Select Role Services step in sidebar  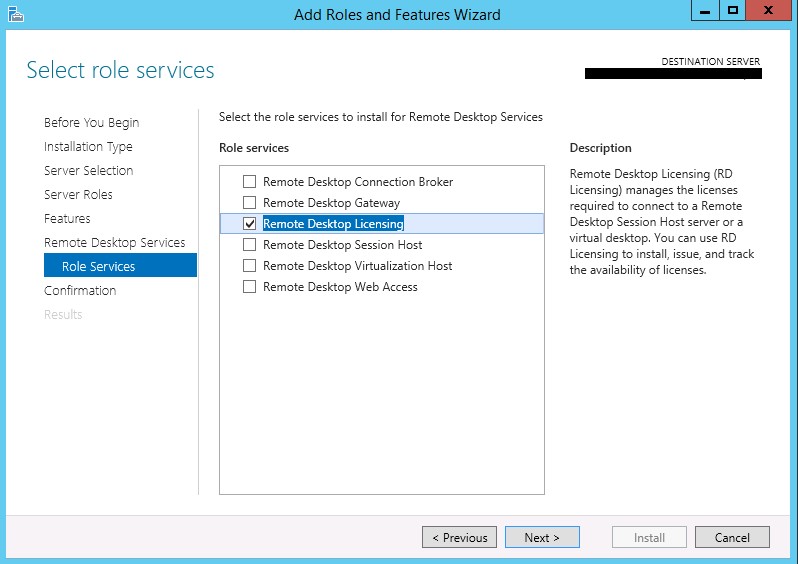(120, 265)
